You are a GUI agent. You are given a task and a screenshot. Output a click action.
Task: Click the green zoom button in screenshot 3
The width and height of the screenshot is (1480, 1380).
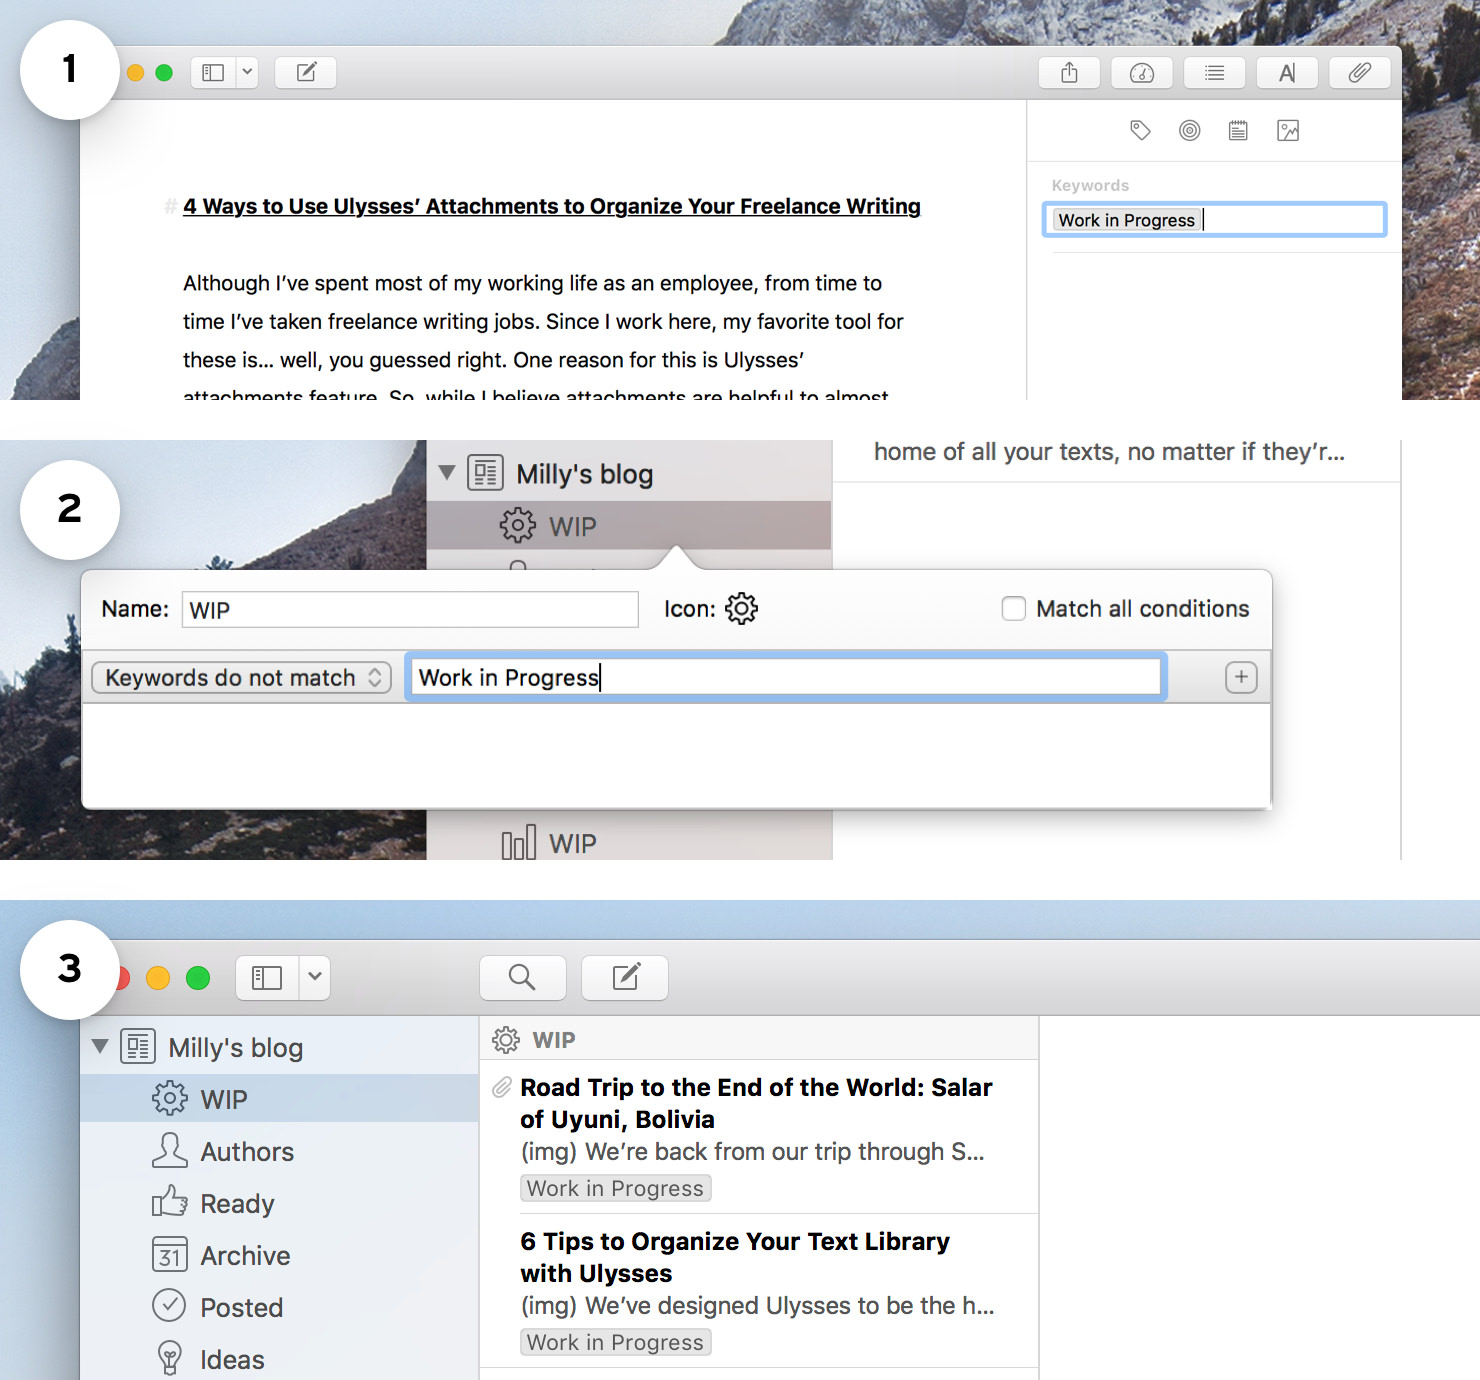pos(198,977)
